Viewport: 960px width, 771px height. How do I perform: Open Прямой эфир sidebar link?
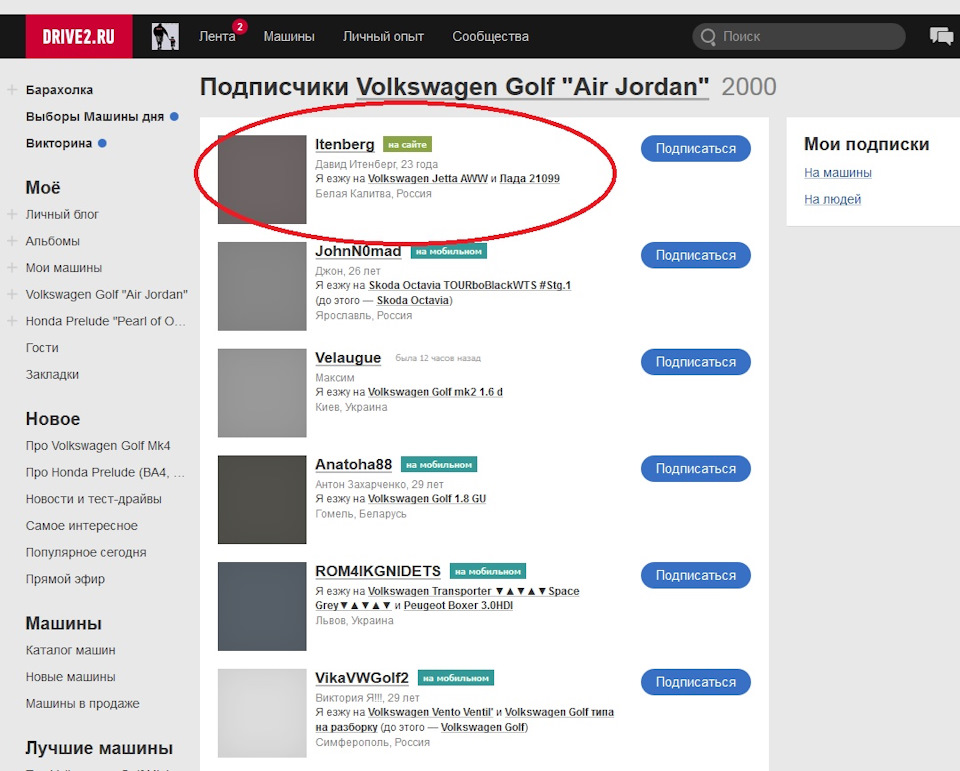[65, 579]
